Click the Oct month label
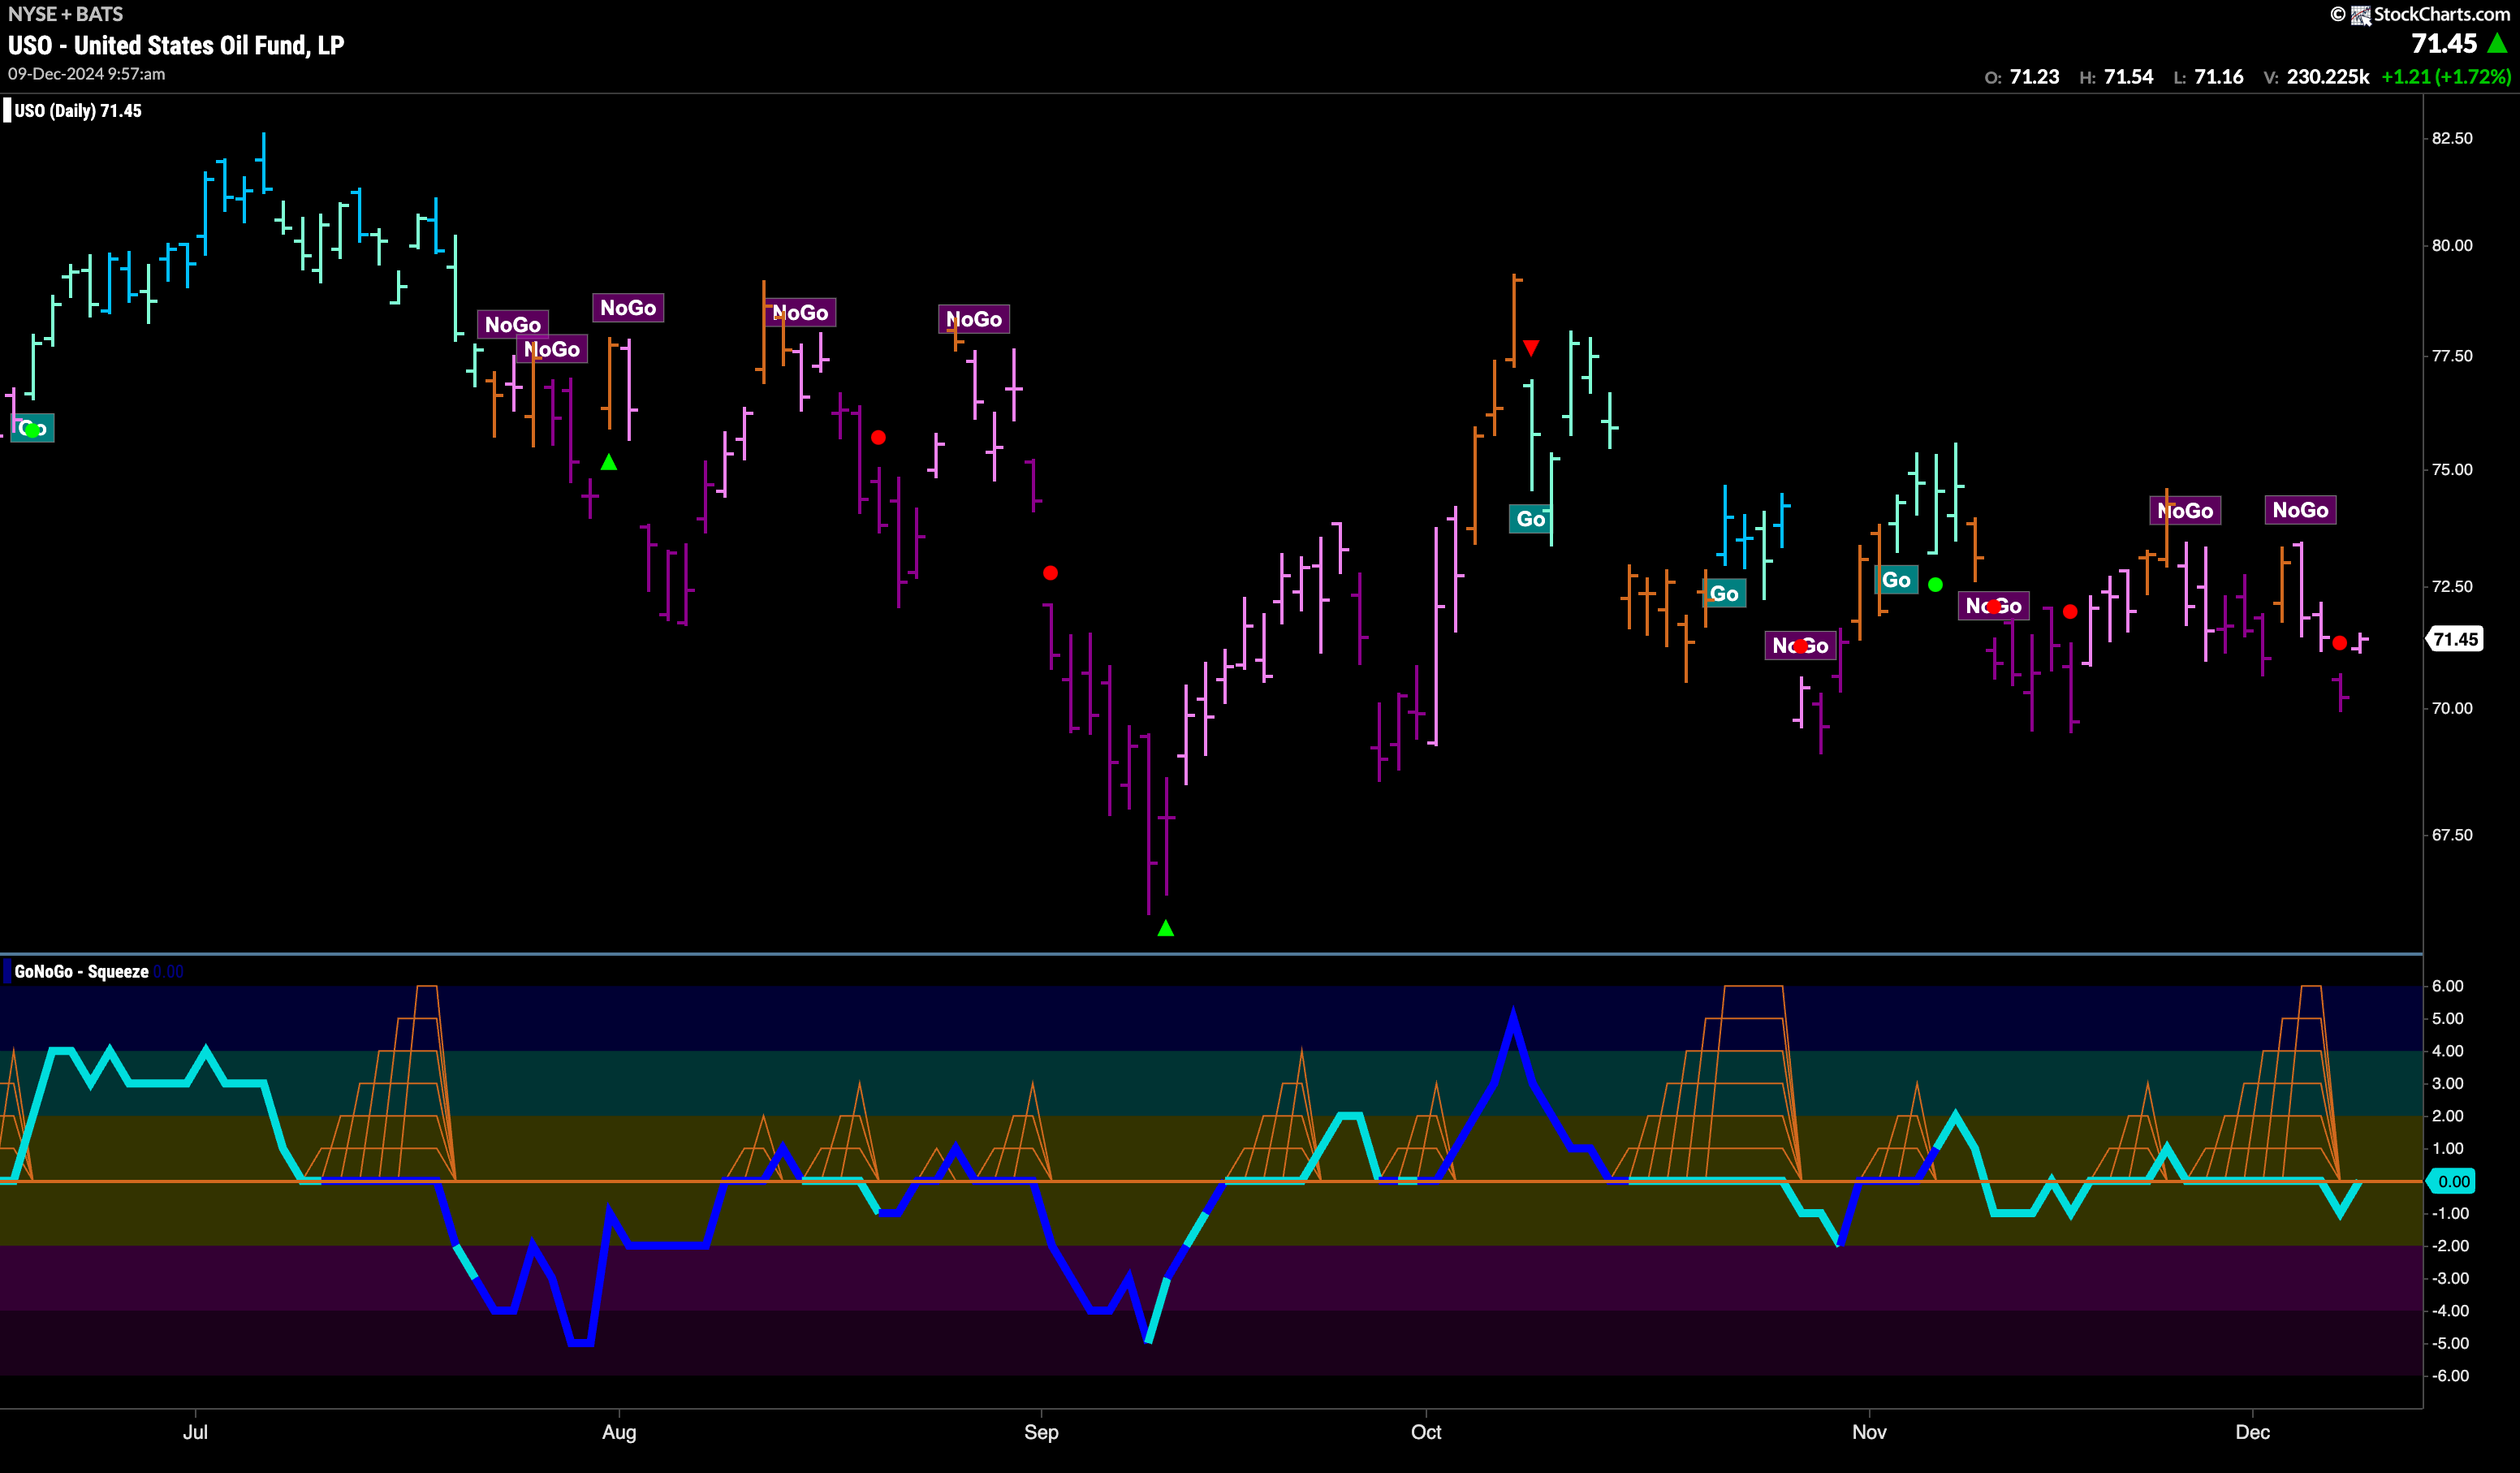Image resolution: width=2520 pixels, height=1473 pixels. 1426,1432
